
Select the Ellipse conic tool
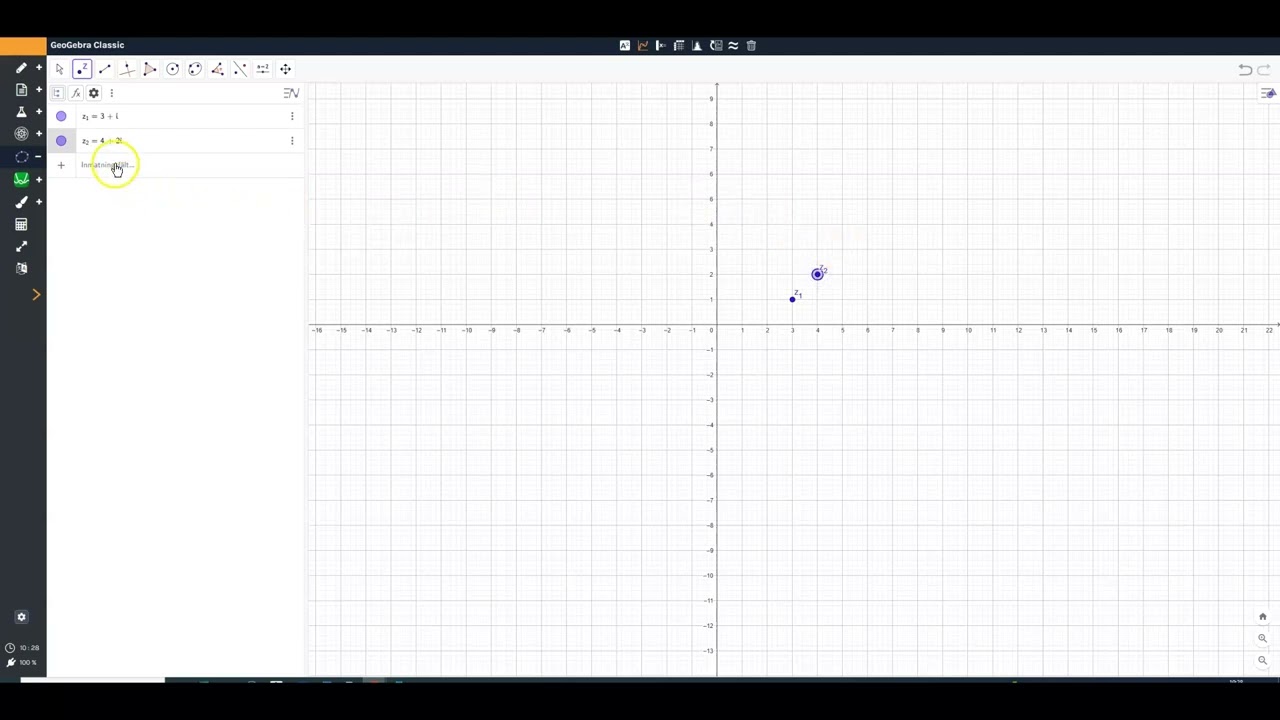pos(195,69)
